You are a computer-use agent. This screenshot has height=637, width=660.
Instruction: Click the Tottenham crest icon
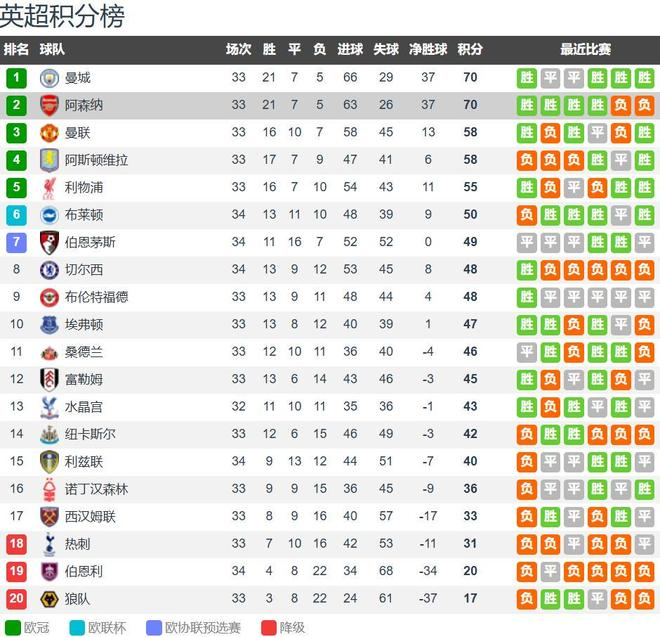(49, 543)
